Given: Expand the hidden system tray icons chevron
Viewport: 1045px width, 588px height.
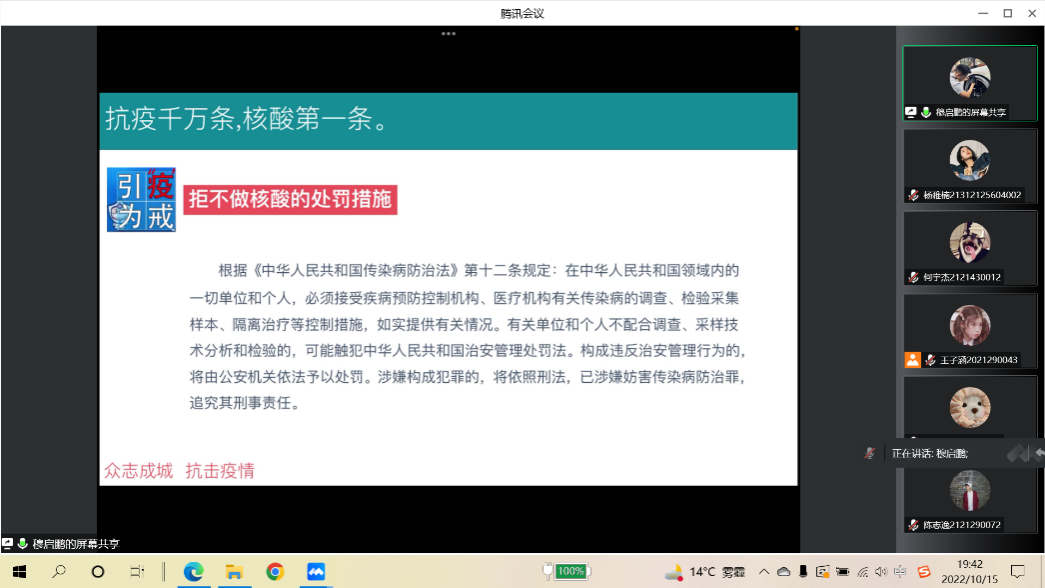Looking at the screenshot, I should 764,572.
